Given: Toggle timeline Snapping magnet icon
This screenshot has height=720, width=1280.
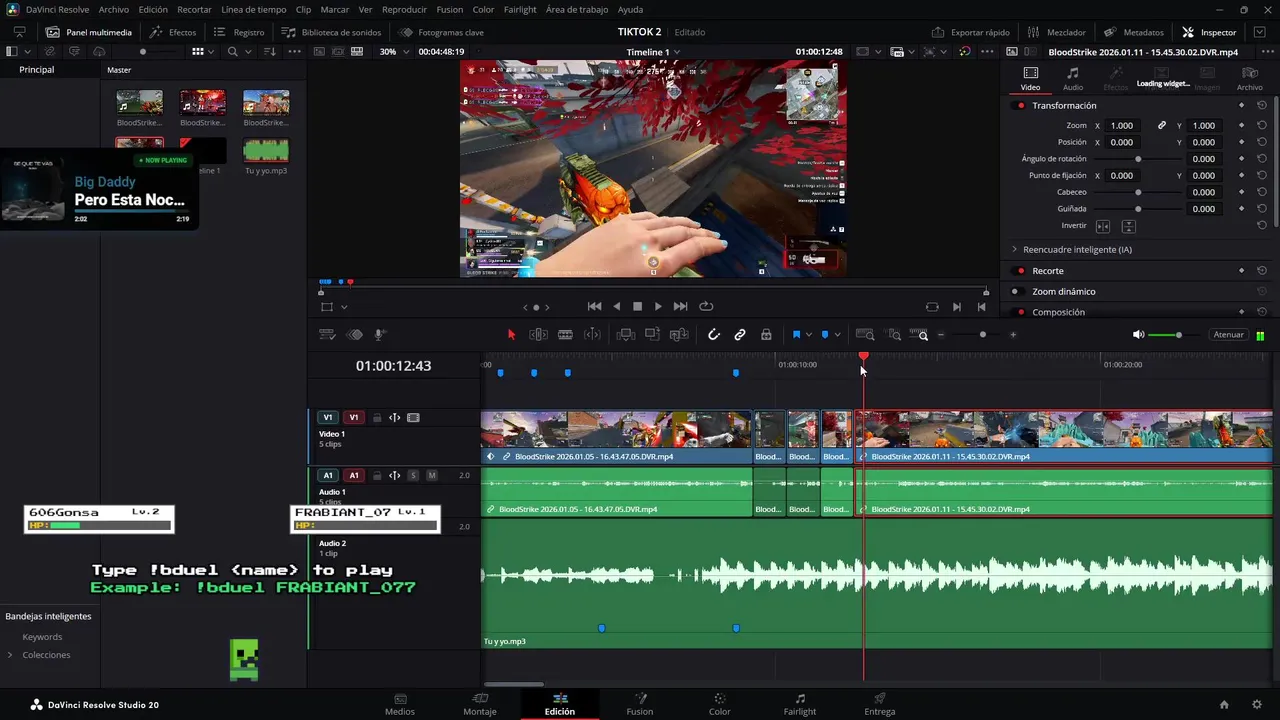Looking at the screenshot, I should (714, 335).
